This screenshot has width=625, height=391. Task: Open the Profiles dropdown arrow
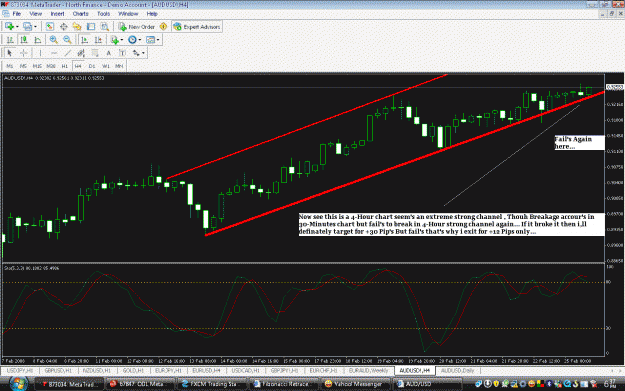pos(35,27)
